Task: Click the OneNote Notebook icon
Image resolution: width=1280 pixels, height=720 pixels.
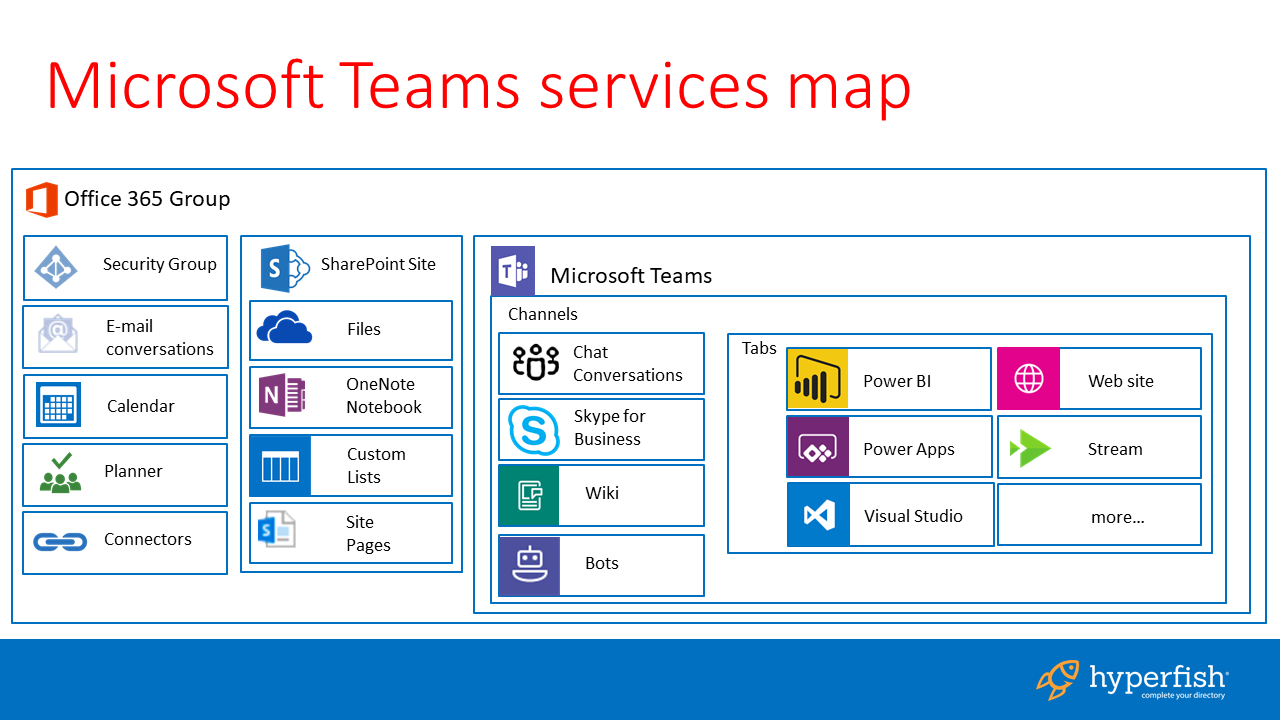Action: tap(283, 396)
